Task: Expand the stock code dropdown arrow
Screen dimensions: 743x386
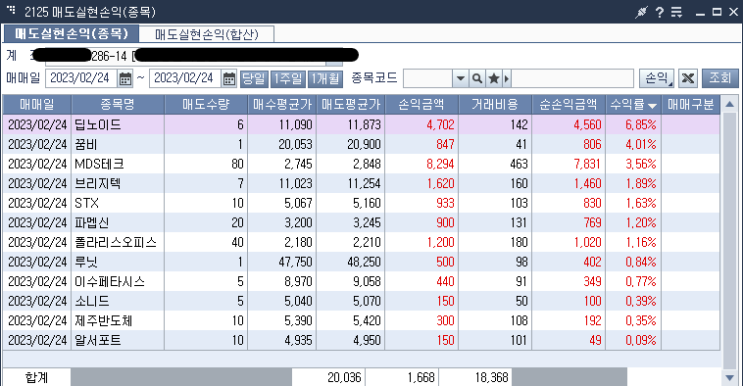Action: pos(460,79)
